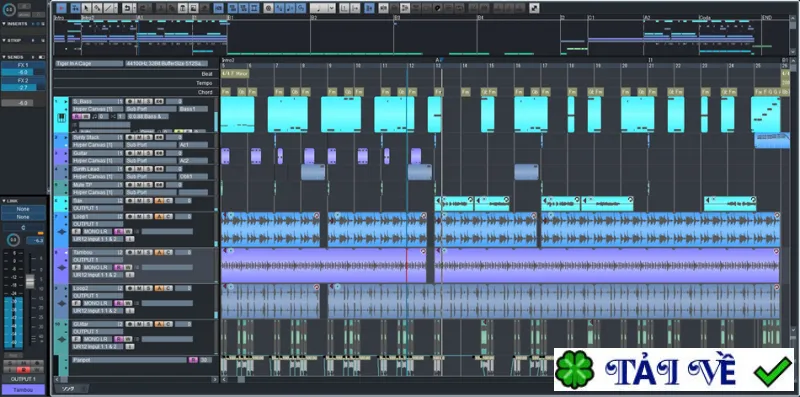The height and width of the screenshot is (397, 800).
Task: Click the Sub Port field on Guitar track
Action: pyautogui.click(x=151, y=161)
